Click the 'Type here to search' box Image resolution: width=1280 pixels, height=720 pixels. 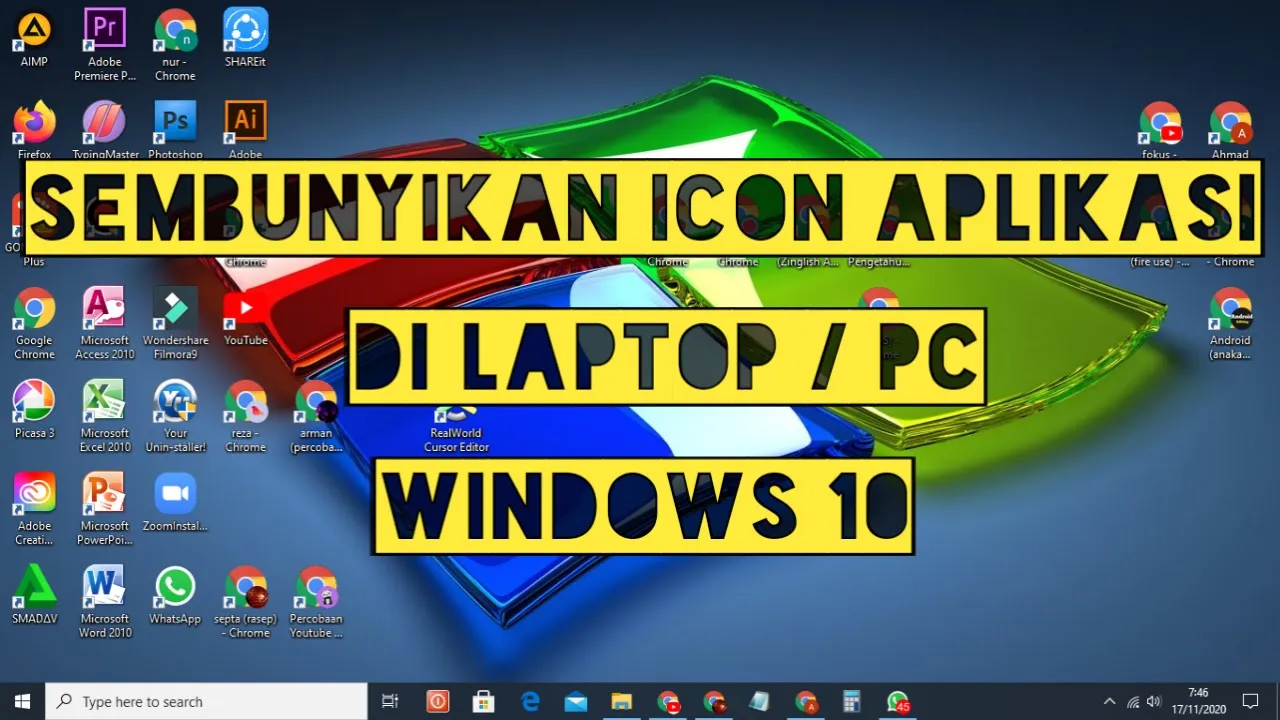[207, 702]
